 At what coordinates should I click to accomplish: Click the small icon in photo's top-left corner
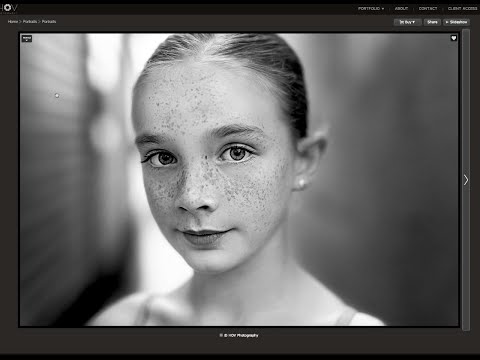(x=27, y=39)
